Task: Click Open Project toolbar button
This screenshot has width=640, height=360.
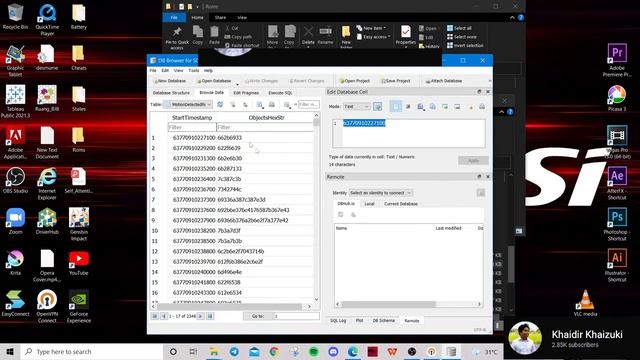Action: tap(354, 81)
